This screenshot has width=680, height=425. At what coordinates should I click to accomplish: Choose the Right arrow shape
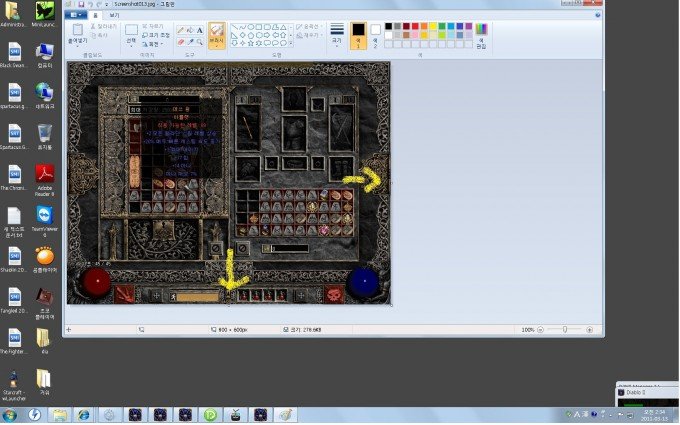pyautogui.click(x=267, y=35)
